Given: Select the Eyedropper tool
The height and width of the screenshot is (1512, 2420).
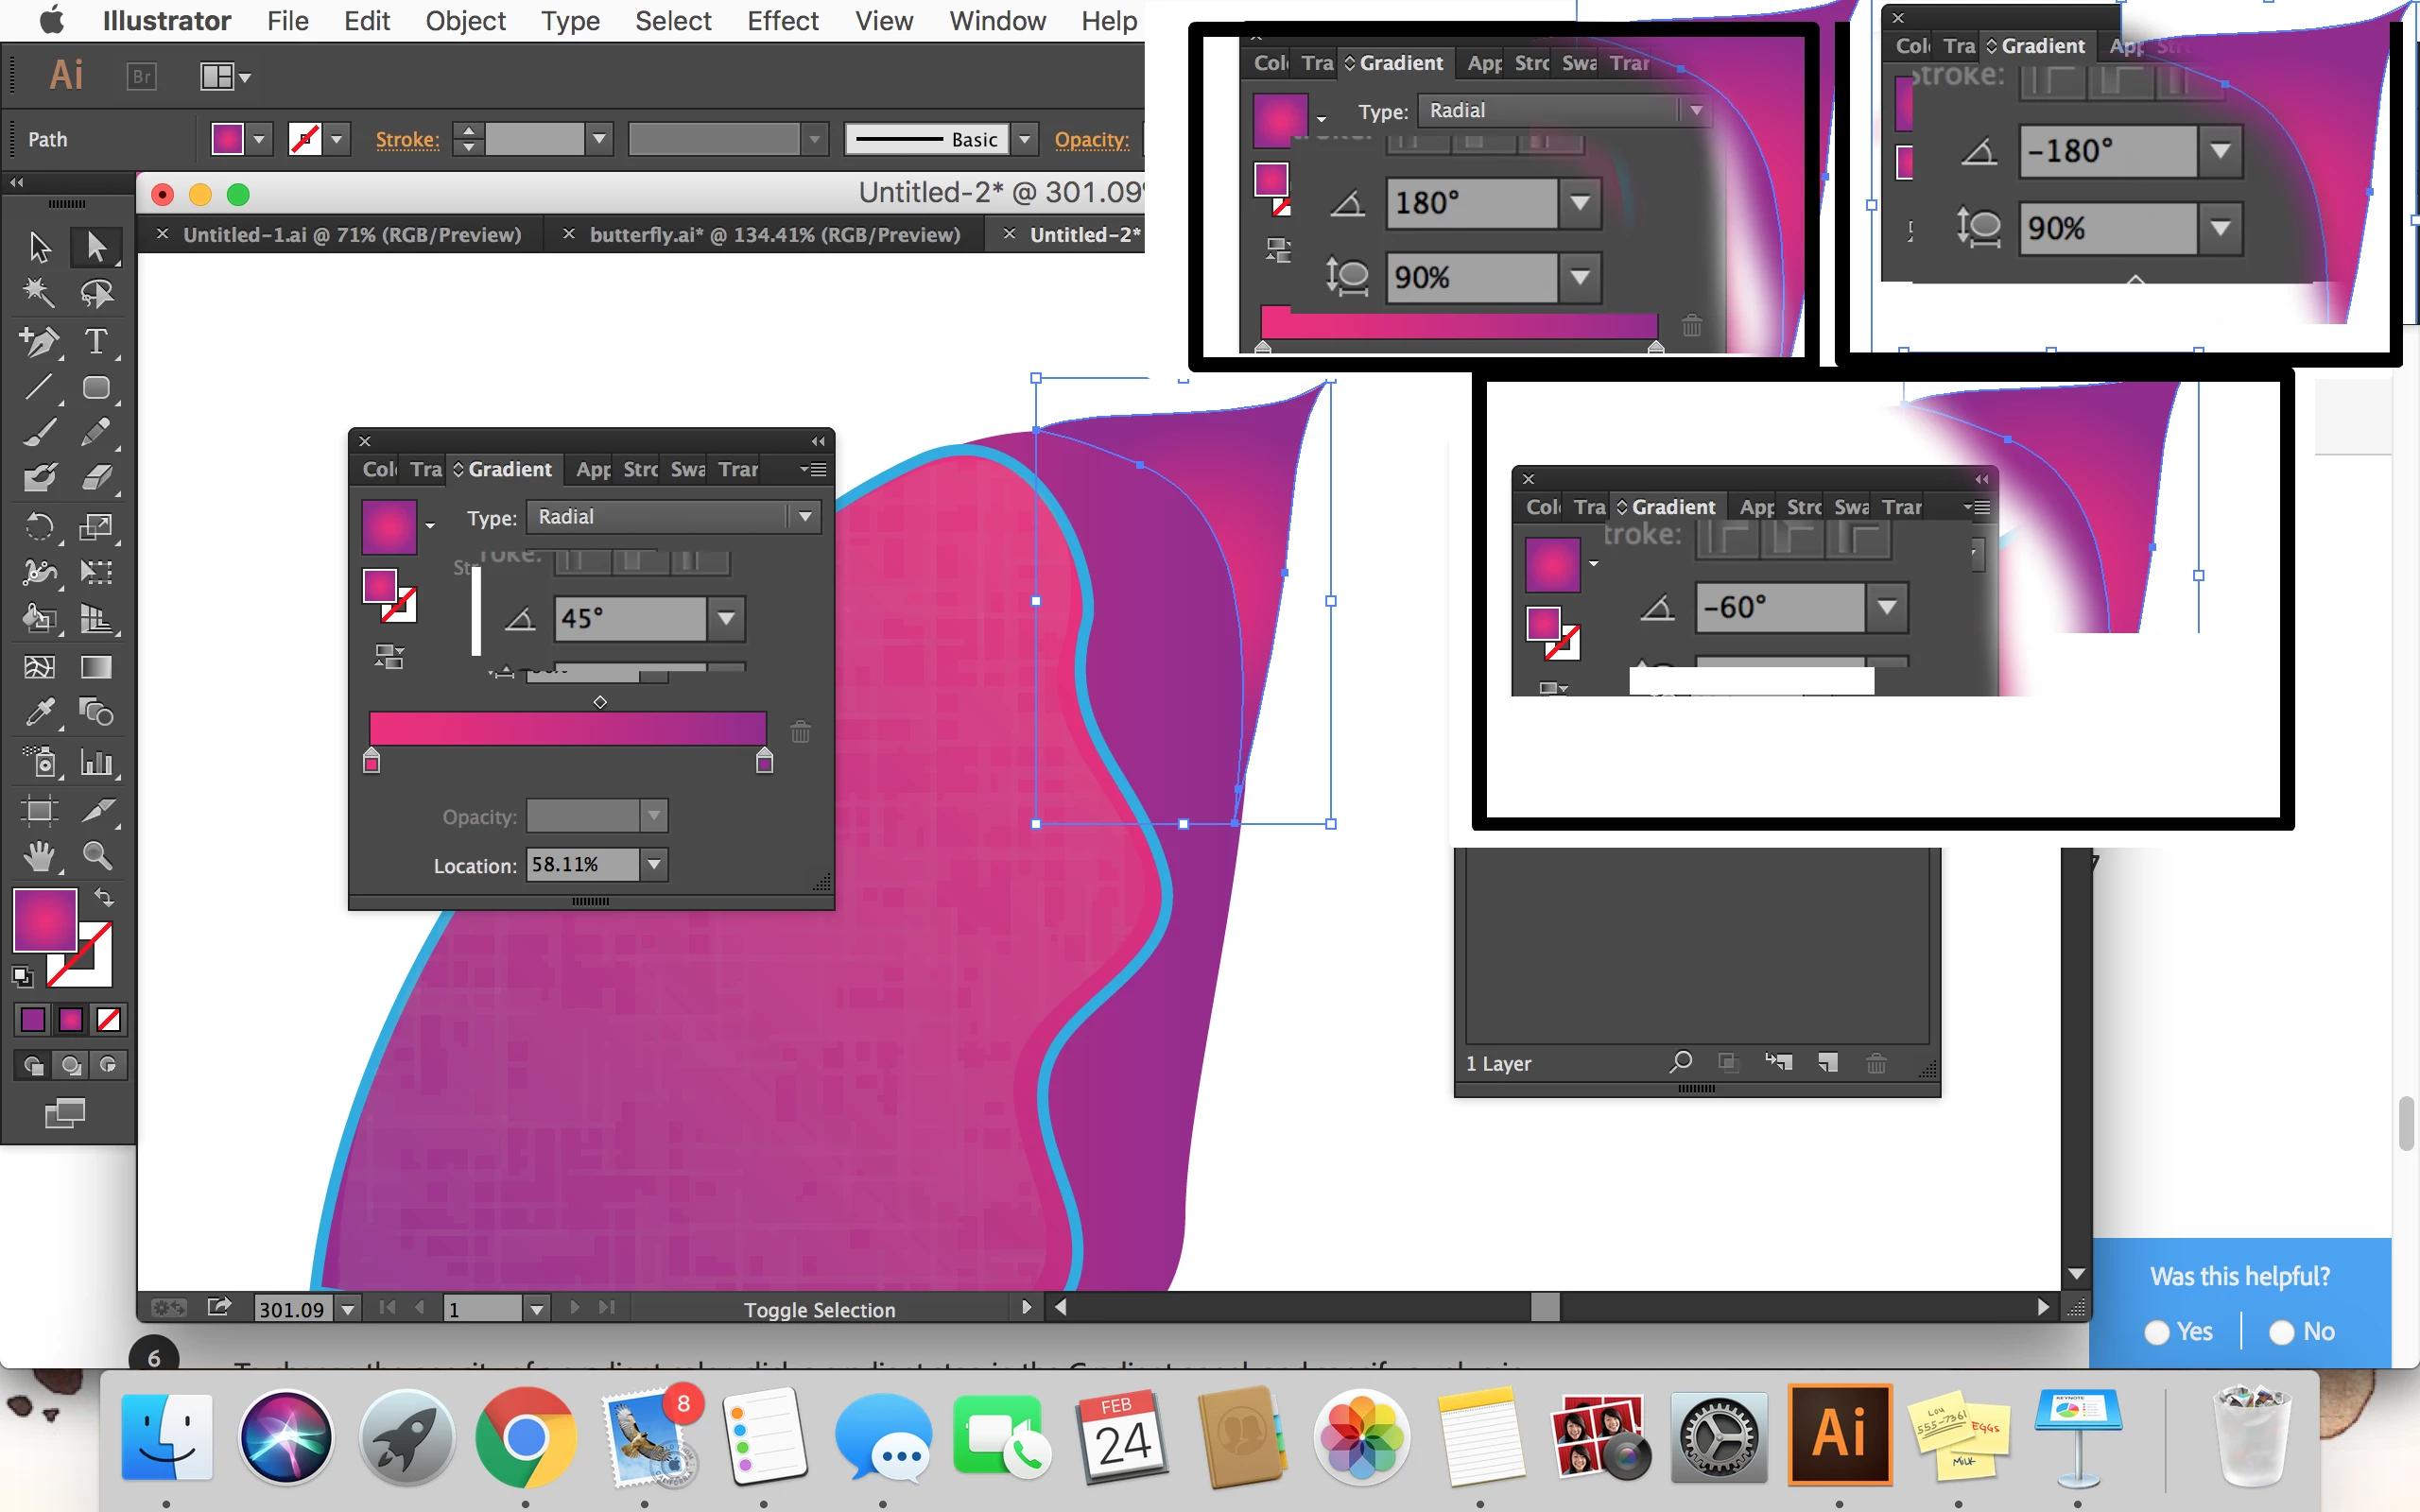Looking at the screenshot, I should pos(39,713).
